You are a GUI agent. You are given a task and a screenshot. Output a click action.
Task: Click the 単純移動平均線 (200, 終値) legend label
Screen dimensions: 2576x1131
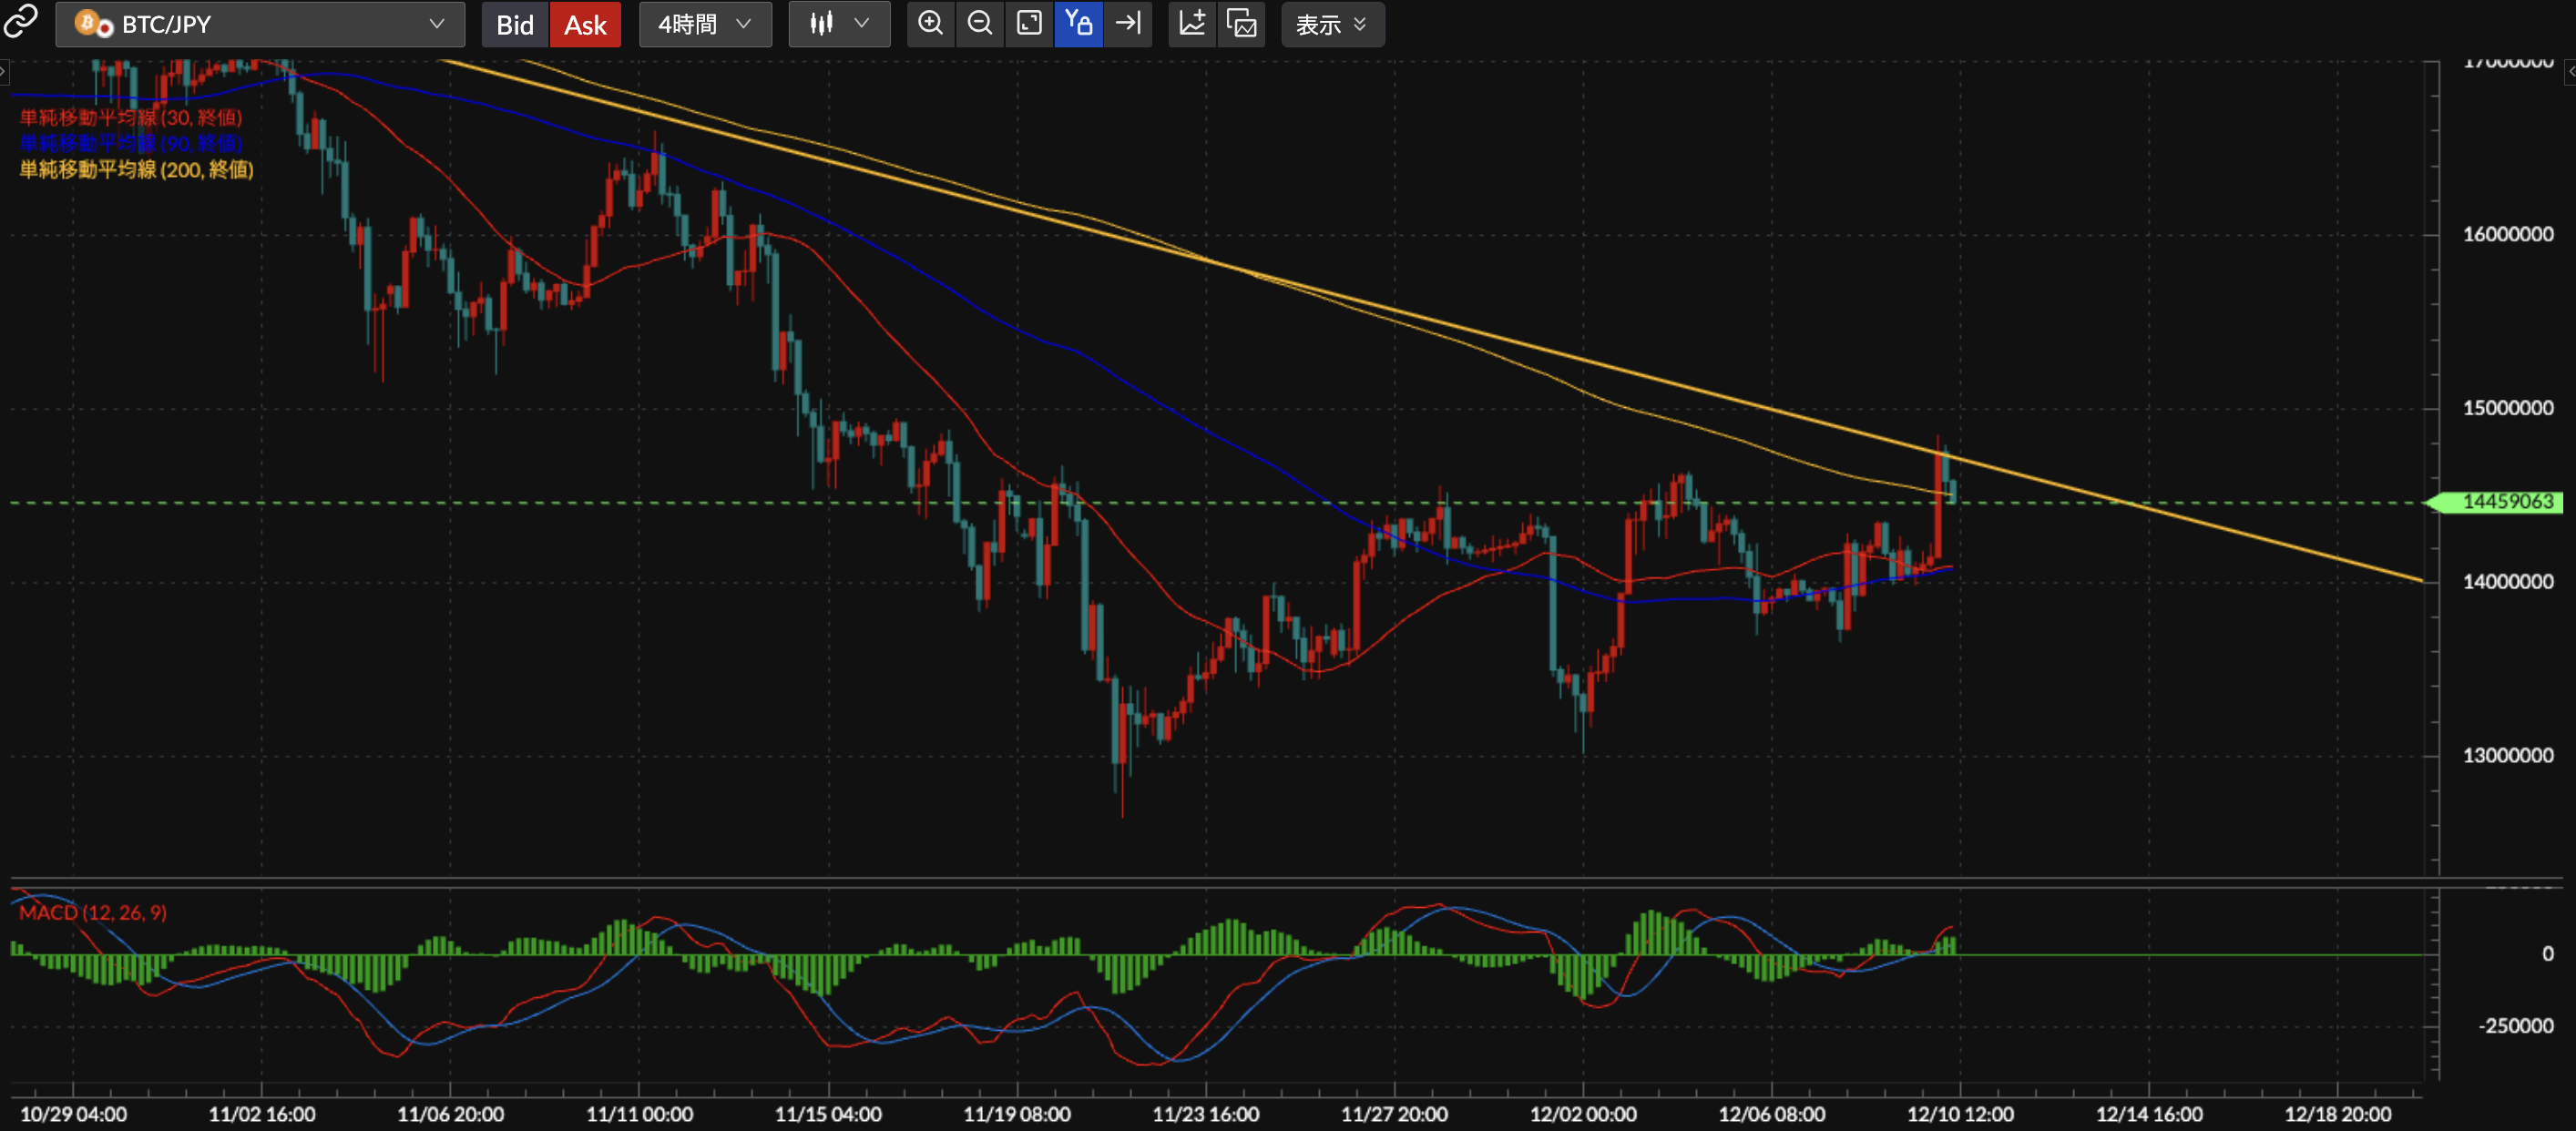point(137,170)
